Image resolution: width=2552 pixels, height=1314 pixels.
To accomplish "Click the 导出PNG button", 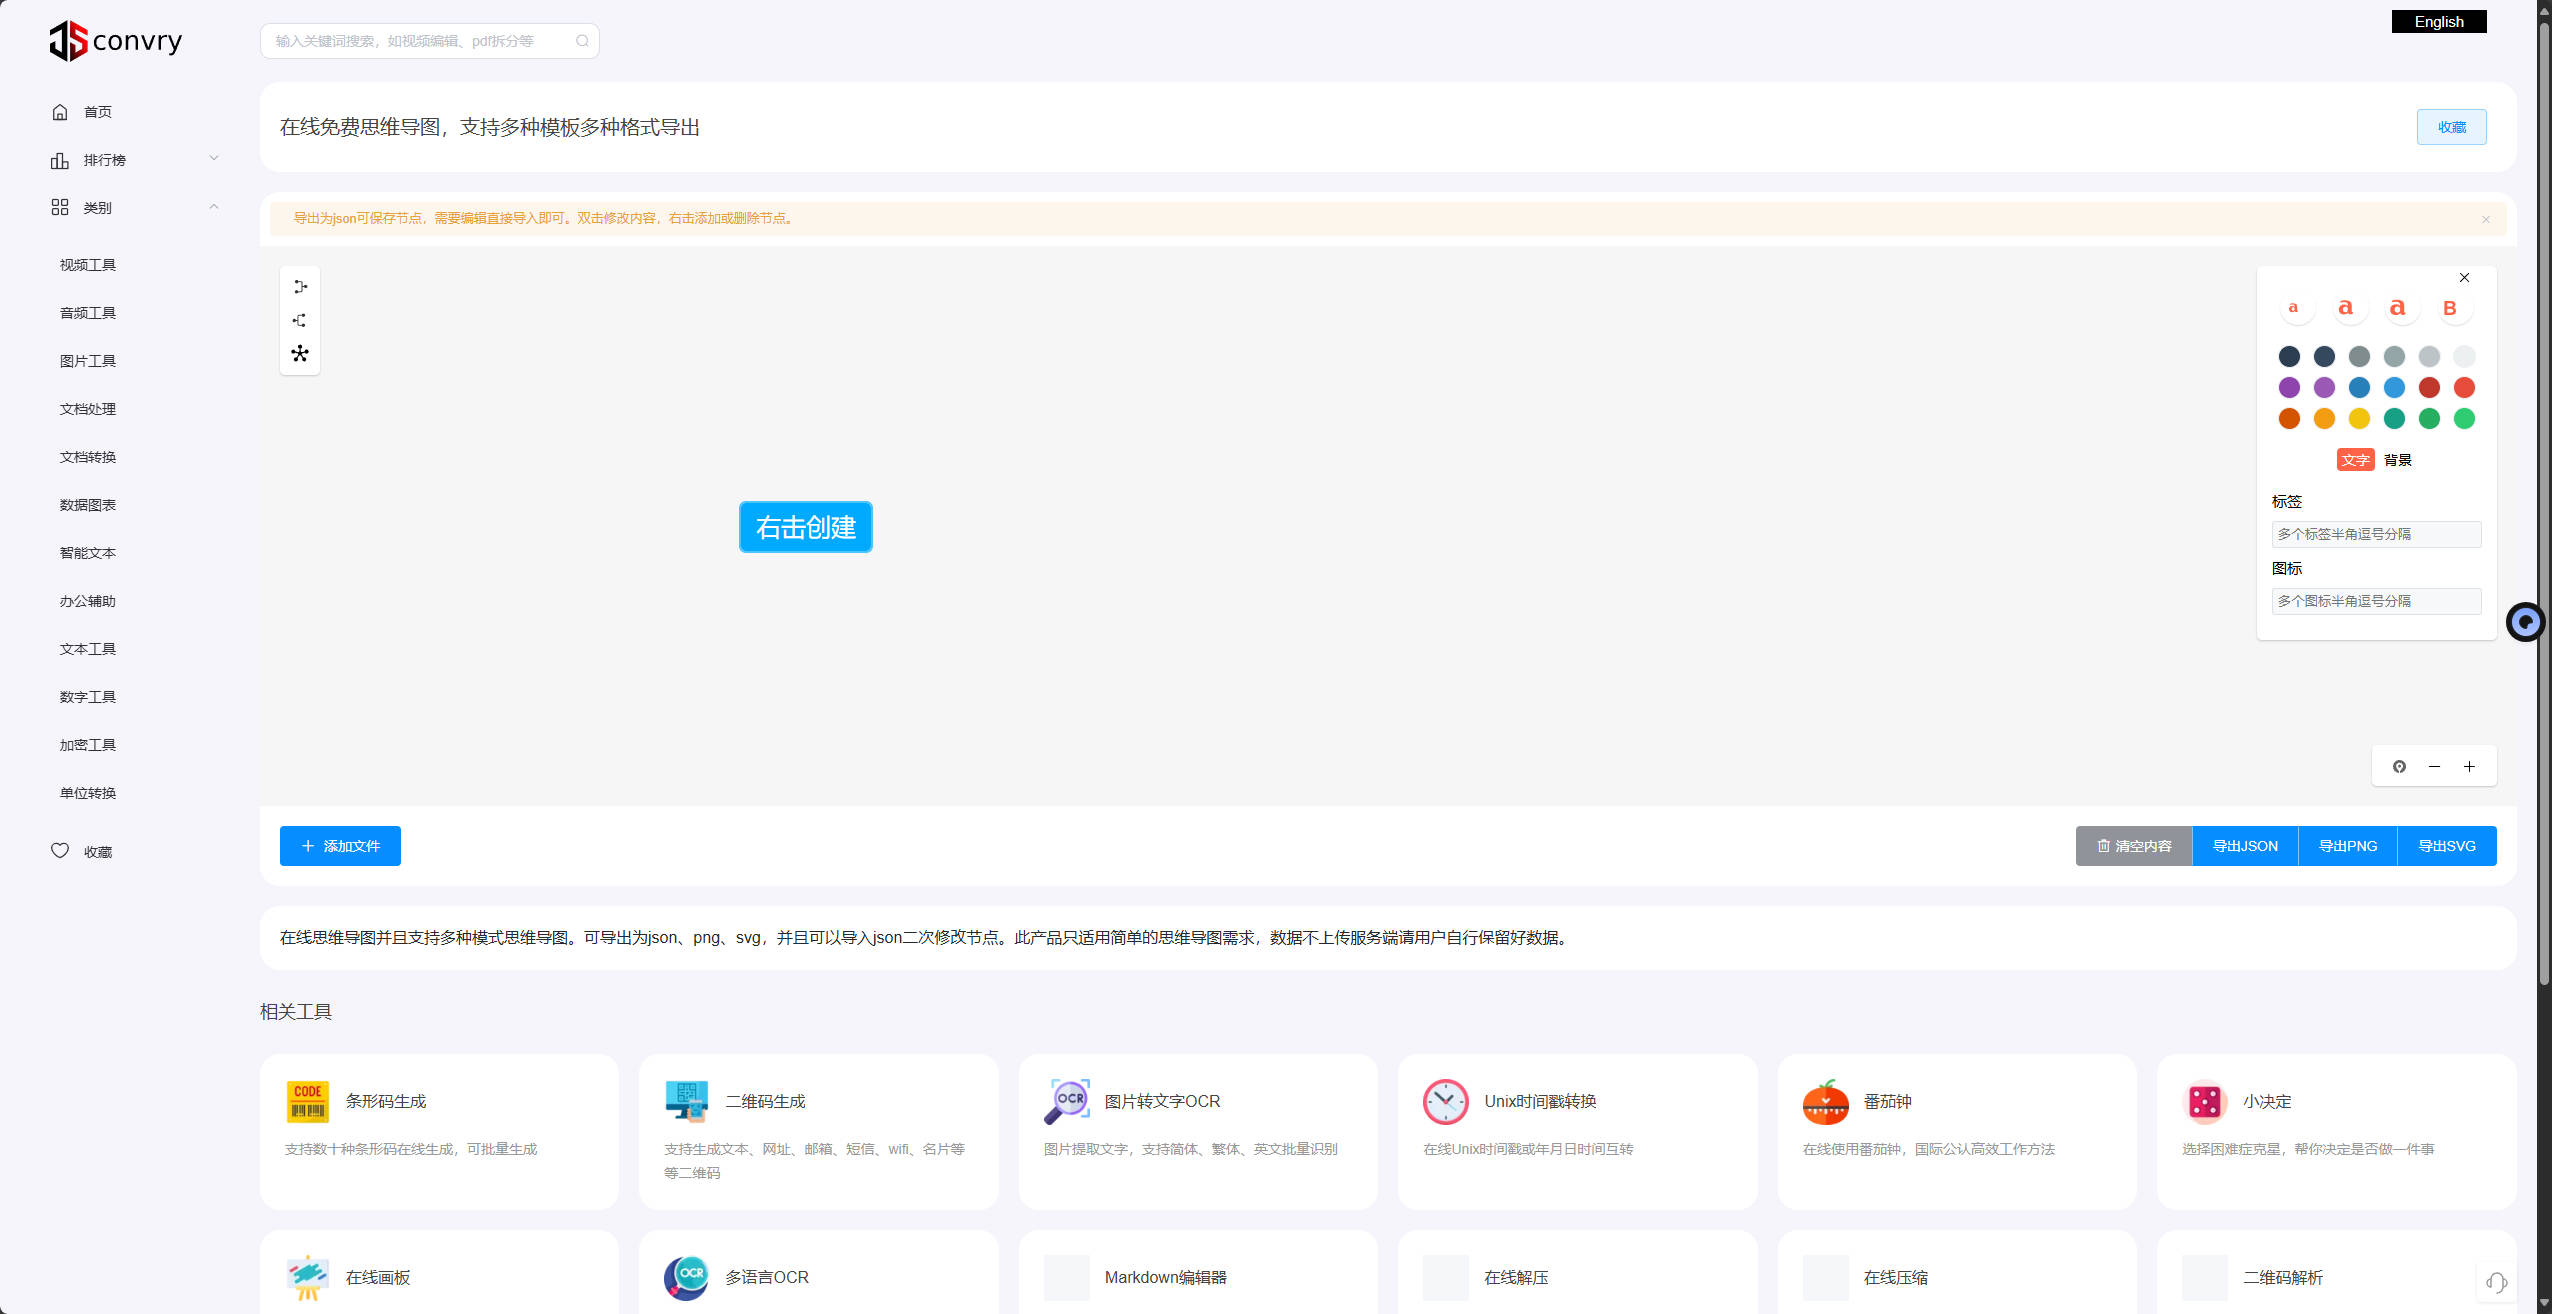I will (2347, 846).
